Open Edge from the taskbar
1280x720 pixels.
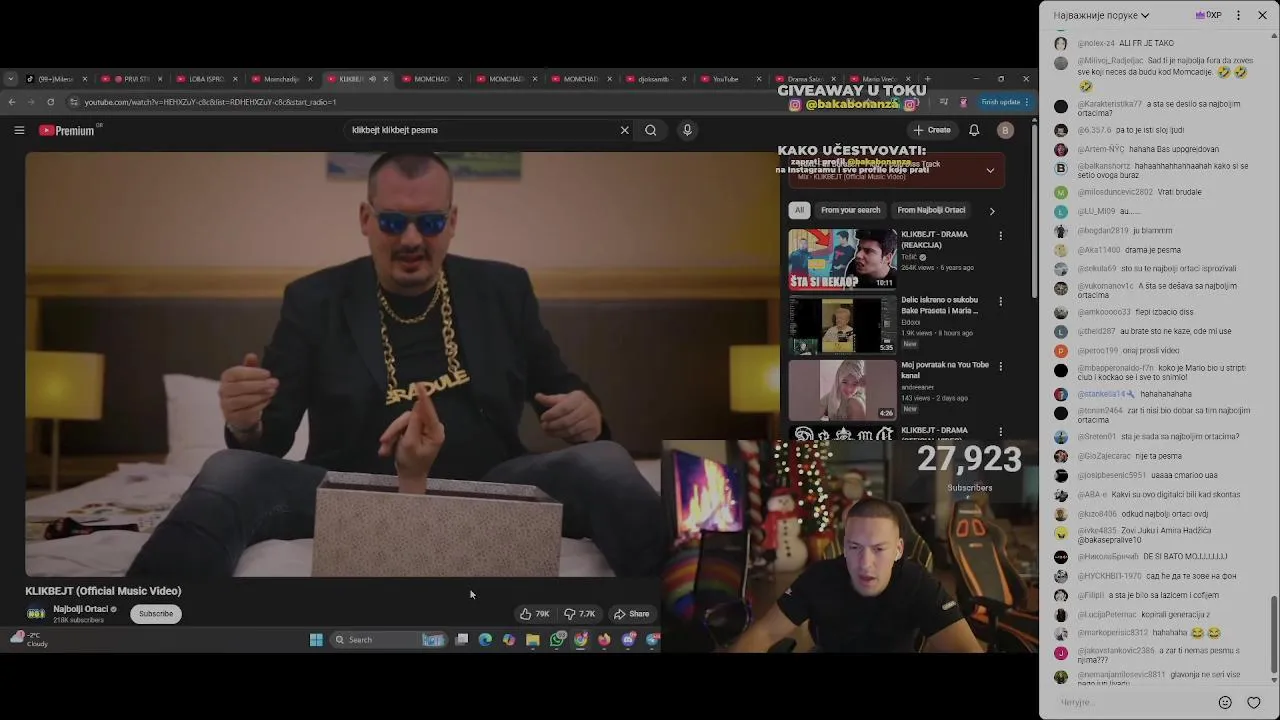click(x=485, y=640)
